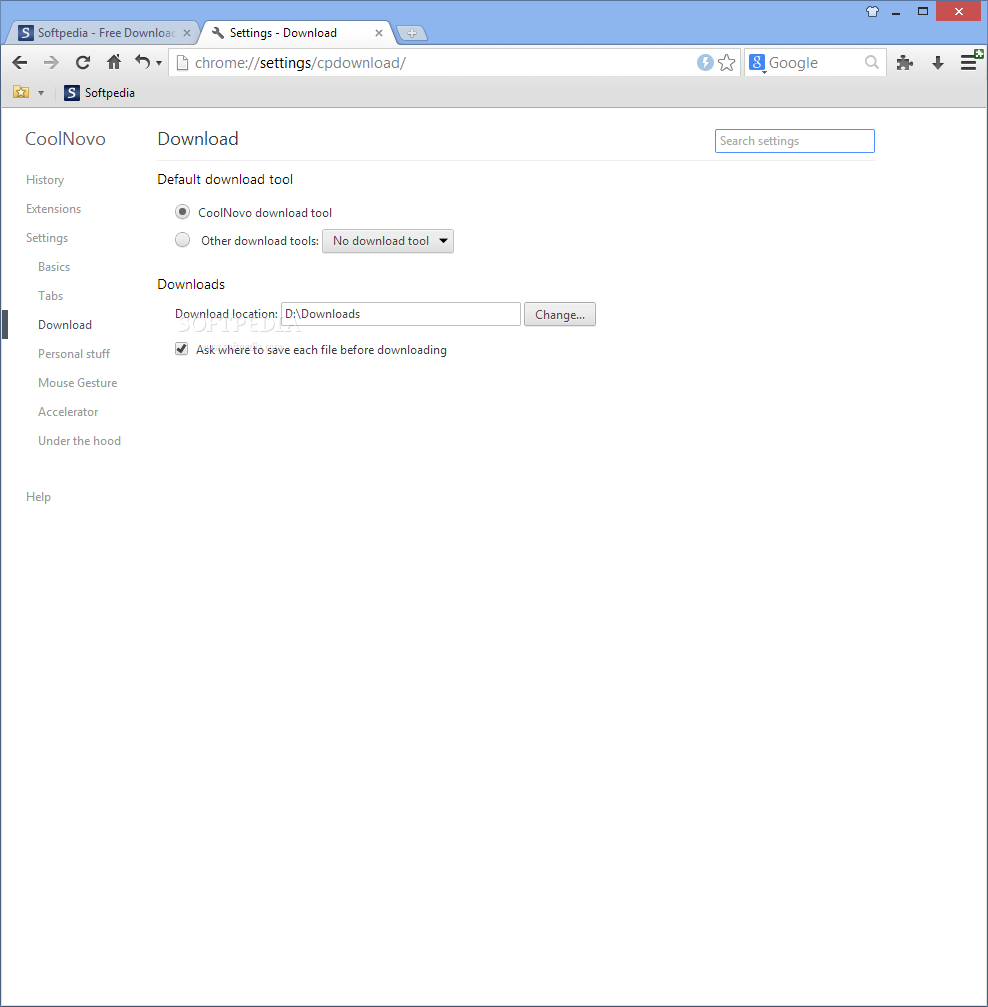Image resolution: width=988 pixels, height=1007 pixels.
Task: Go to the Tabs settings page
Action: (51, 295)
